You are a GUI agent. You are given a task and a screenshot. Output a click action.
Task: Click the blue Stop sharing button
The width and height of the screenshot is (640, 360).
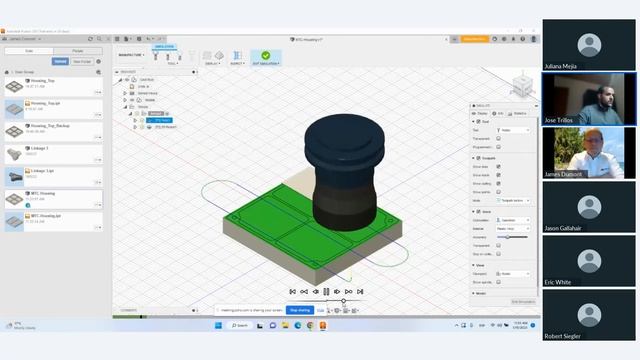click(x=300, y=310)
